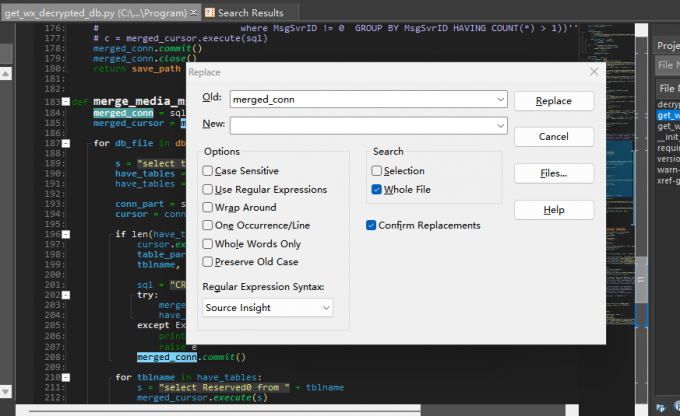
Task: Select highlighted merged_conn on line 184
Action: [x=124, y=113]
